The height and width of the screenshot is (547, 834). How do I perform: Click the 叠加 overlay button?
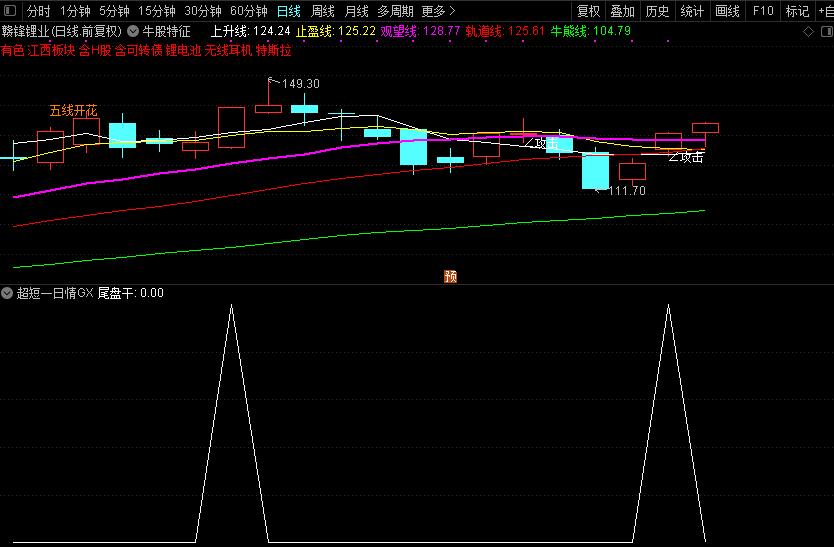(x=622, y=11)
